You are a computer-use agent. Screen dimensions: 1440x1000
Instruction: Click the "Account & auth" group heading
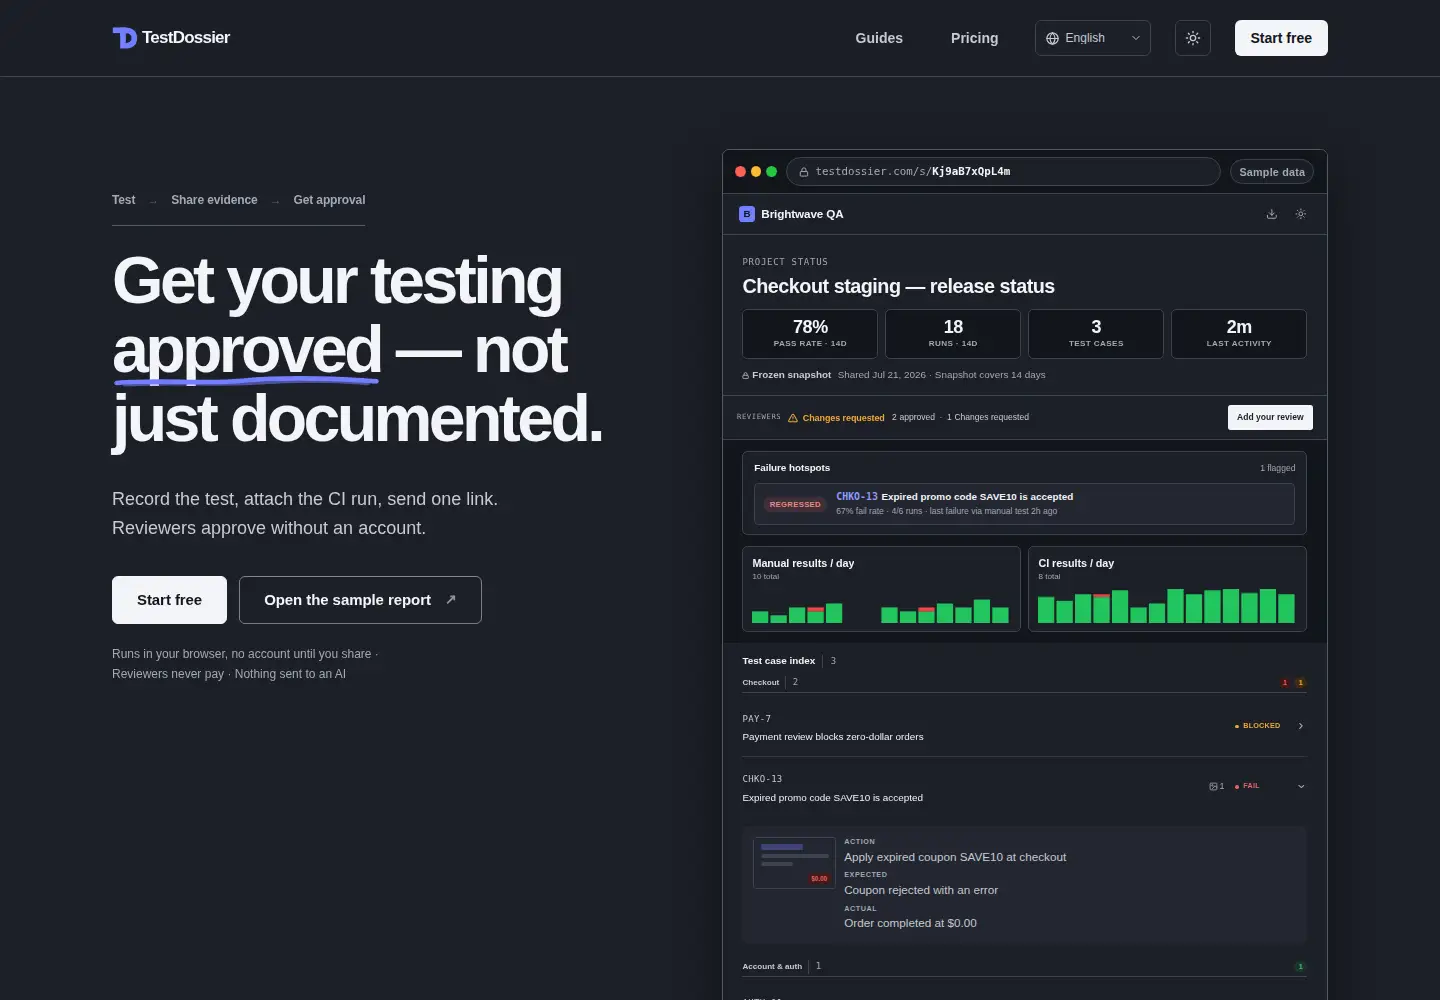click(772, 967)
